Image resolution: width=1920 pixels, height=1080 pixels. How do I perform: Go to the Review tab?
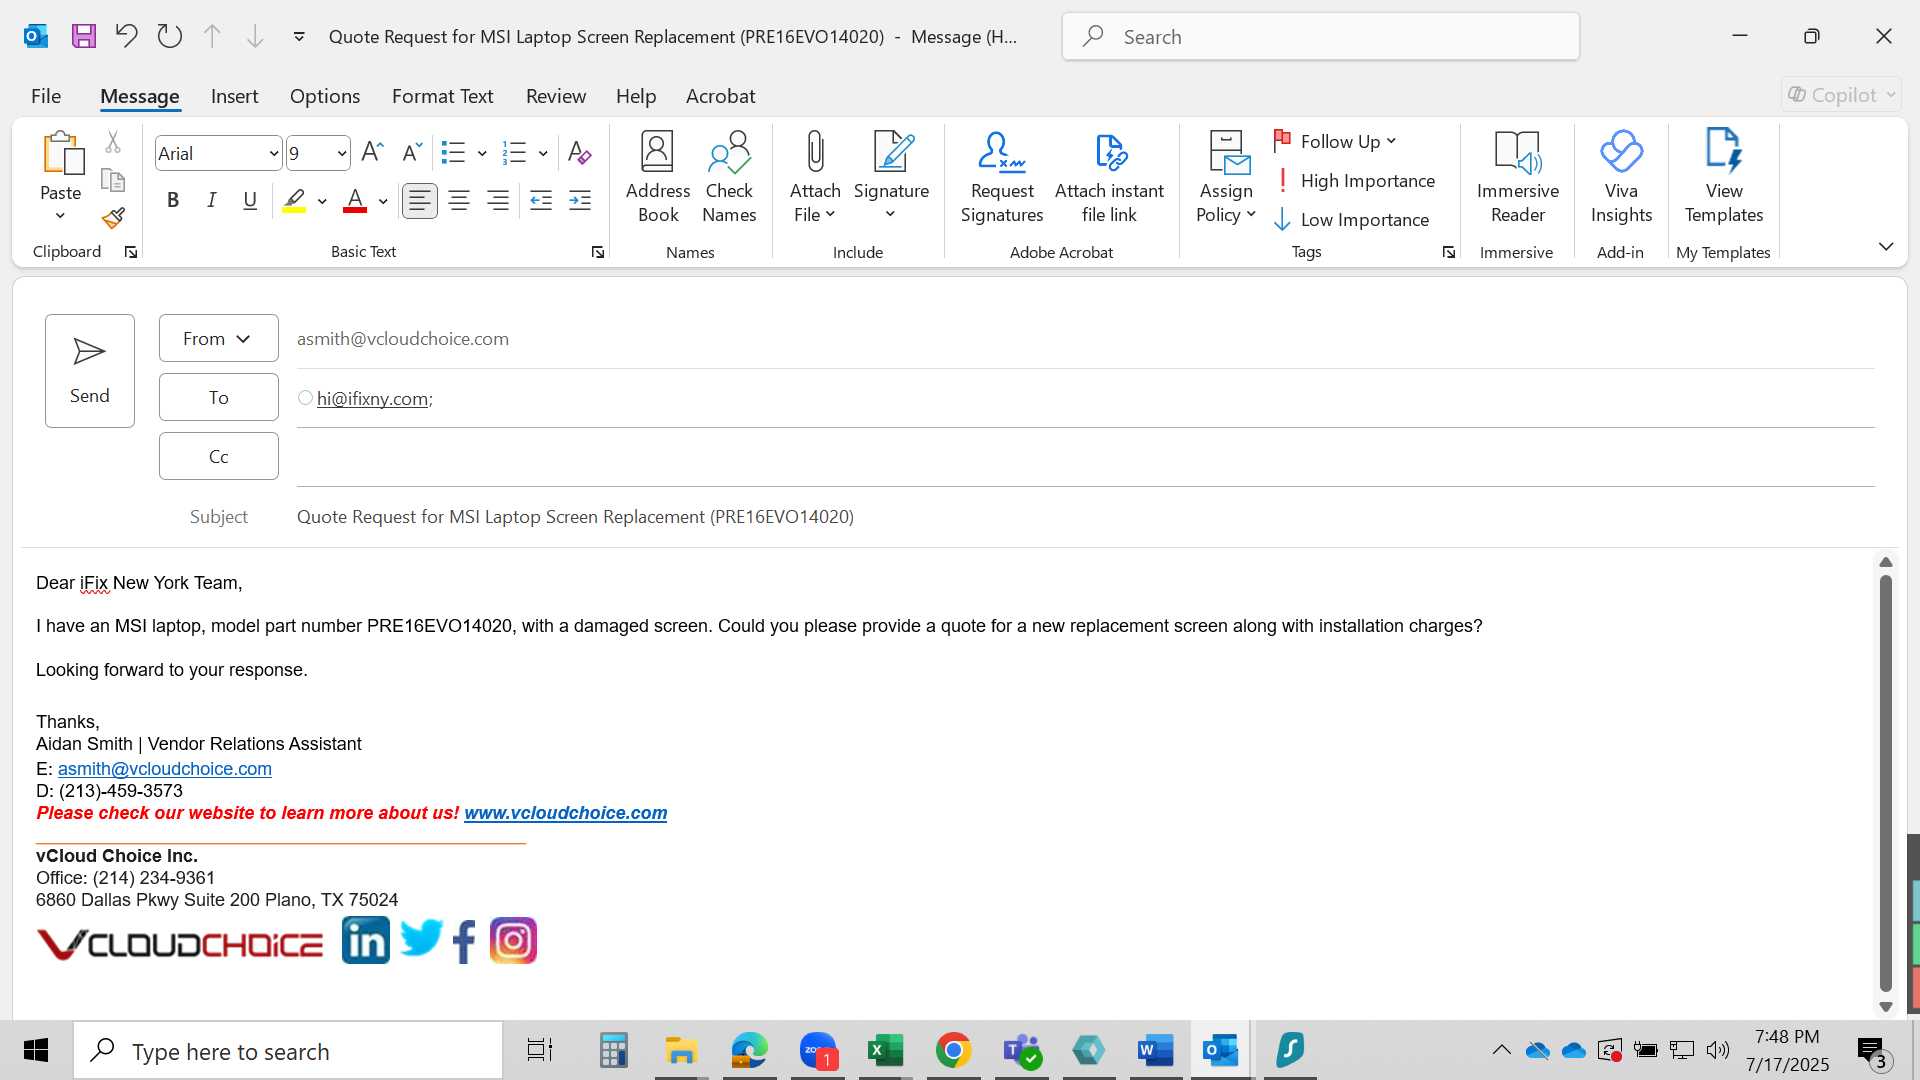[x=556, y=96]
